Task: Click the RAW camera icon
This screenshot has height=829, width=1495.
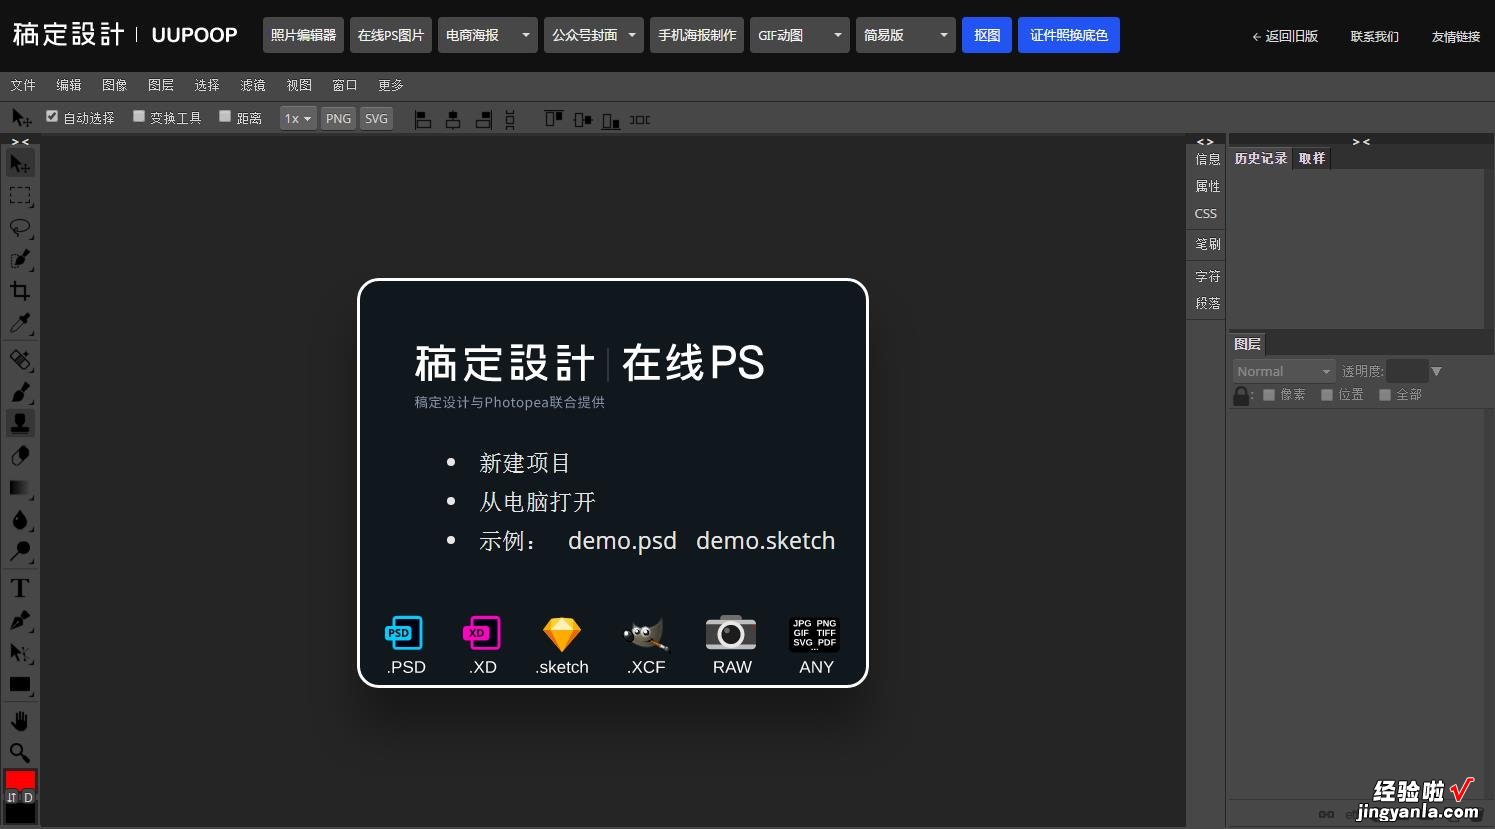Action: 731,633
